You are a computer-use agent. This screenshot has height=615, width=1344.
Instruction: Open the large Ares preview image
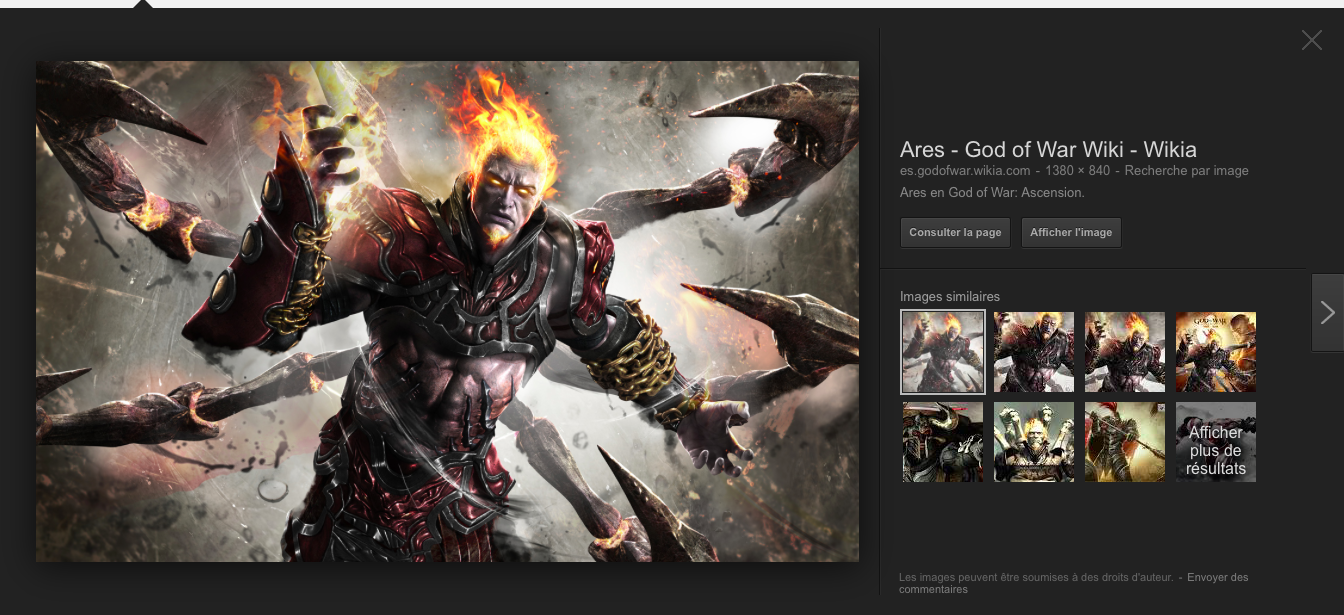pyautogui.click(x=447, y=311)
